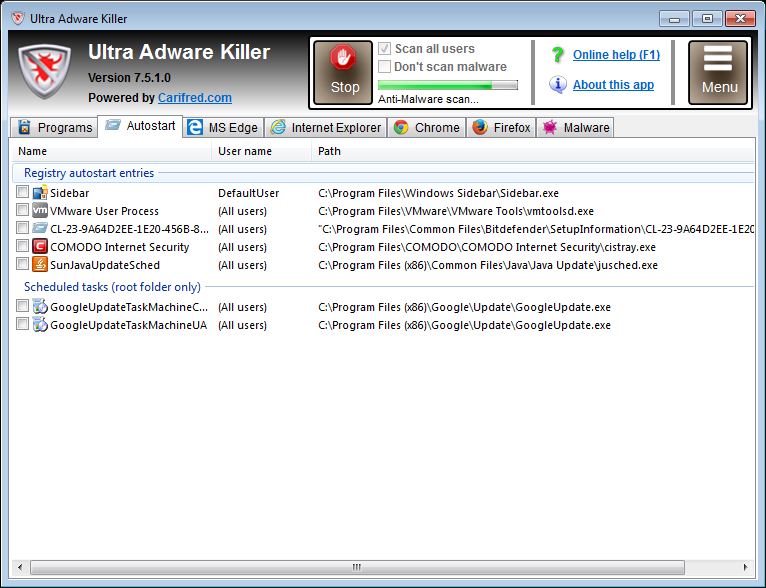Switch to the Chrome tab

tap(426, 127)
